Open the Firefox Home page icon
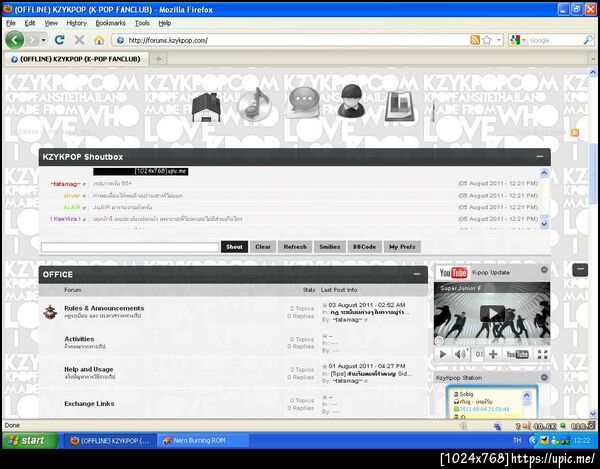 click(x=99, y=40)
